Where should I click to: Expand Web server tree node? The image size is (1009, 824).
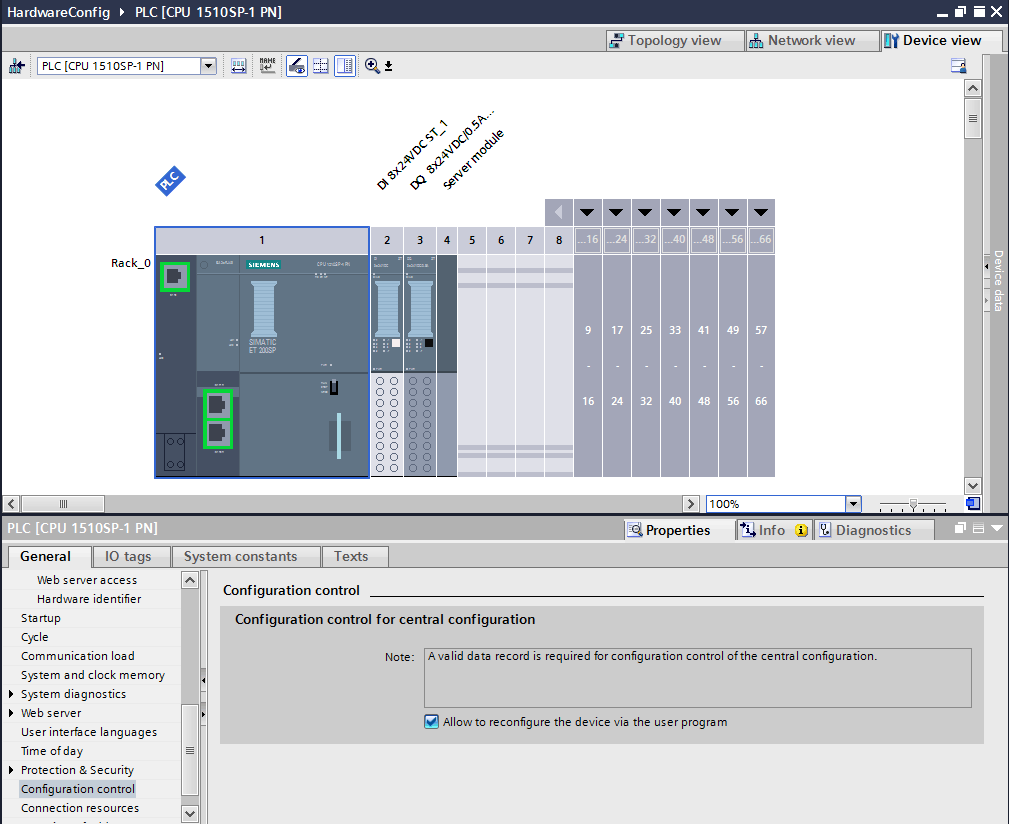coord(11,713)
